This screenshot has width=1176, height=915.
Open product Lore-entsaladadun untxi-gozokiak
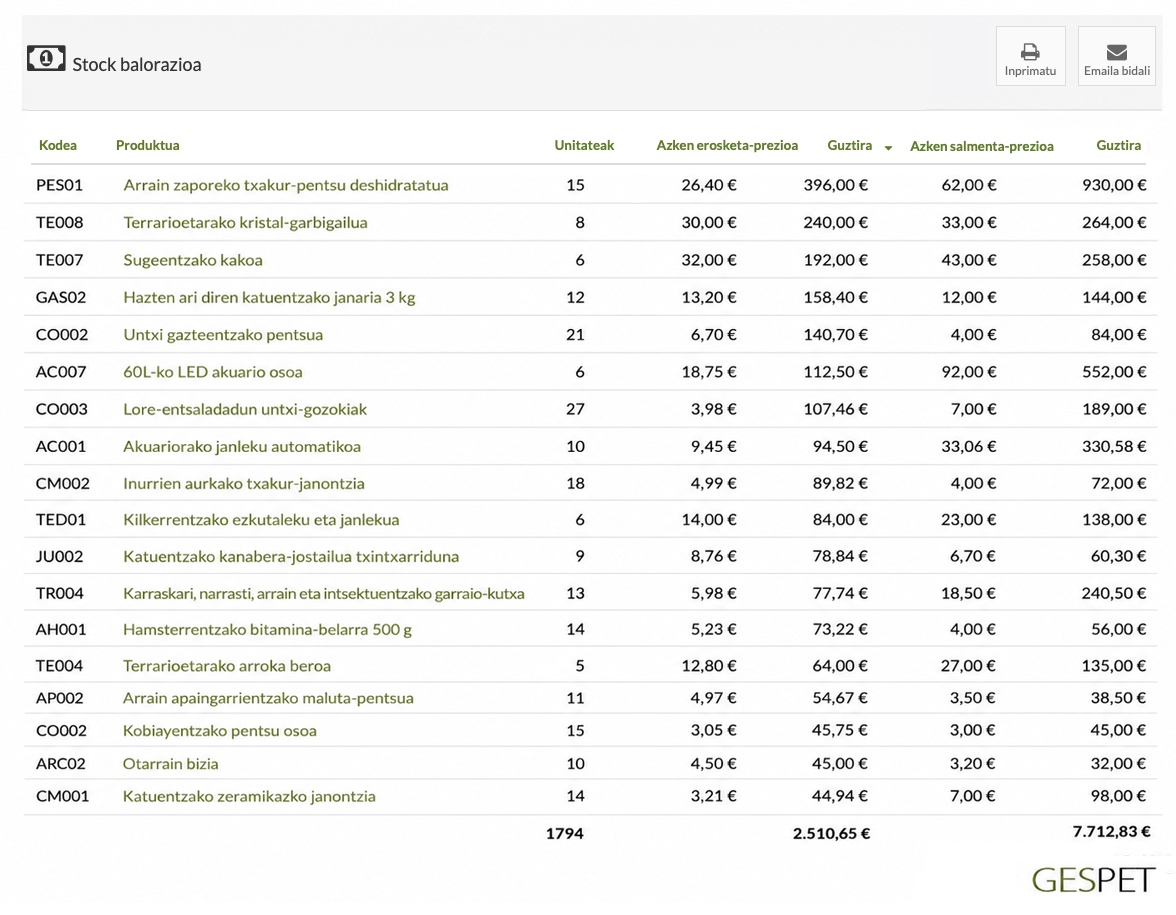coord(245,410)
